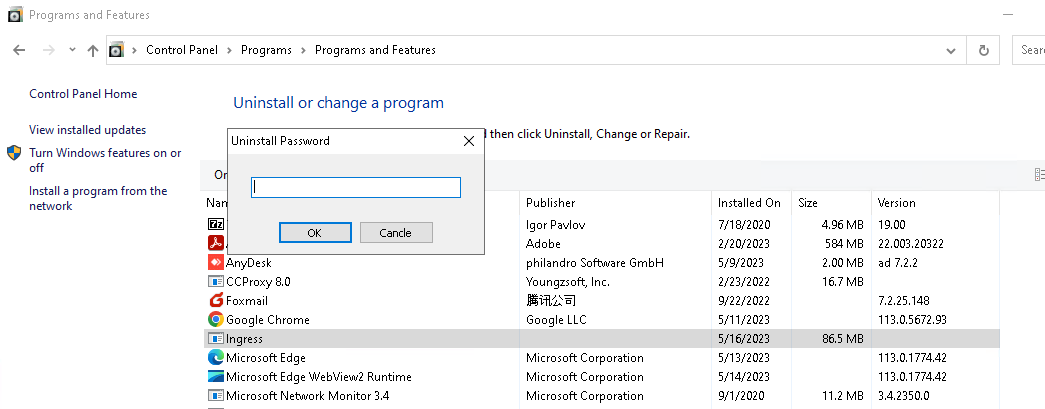Click the Foxmail application icon
This screenshot has height=409, width=1045.
pos(215,301)
